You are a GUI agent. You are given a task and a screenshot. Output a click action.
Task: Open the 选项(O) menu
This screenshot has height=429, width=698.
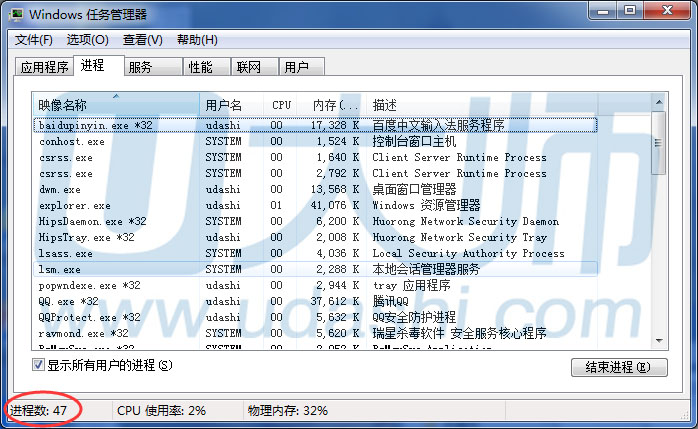point(88,40)
